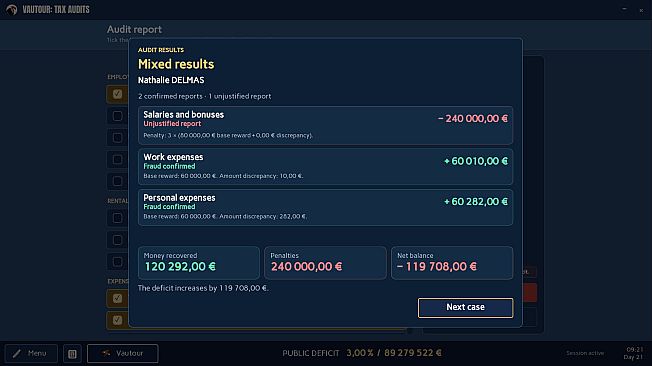Viewport: 652px width, 366px height.
Task: Select the Personal expenses result row
Action: 325,207
